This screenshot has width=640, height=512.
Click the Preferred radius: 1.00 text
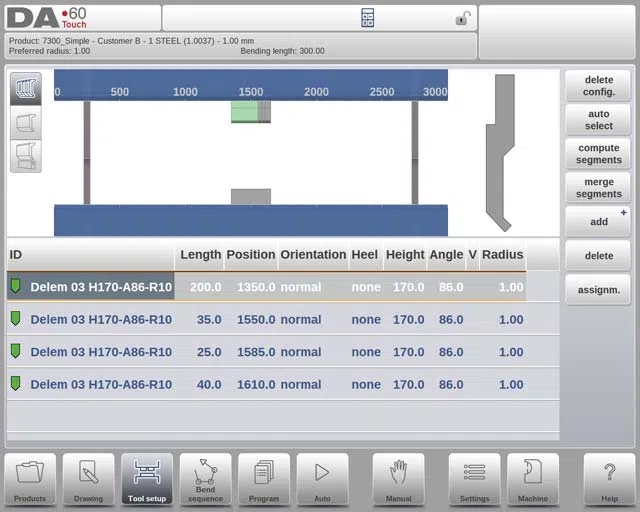(x=49, y=51)
